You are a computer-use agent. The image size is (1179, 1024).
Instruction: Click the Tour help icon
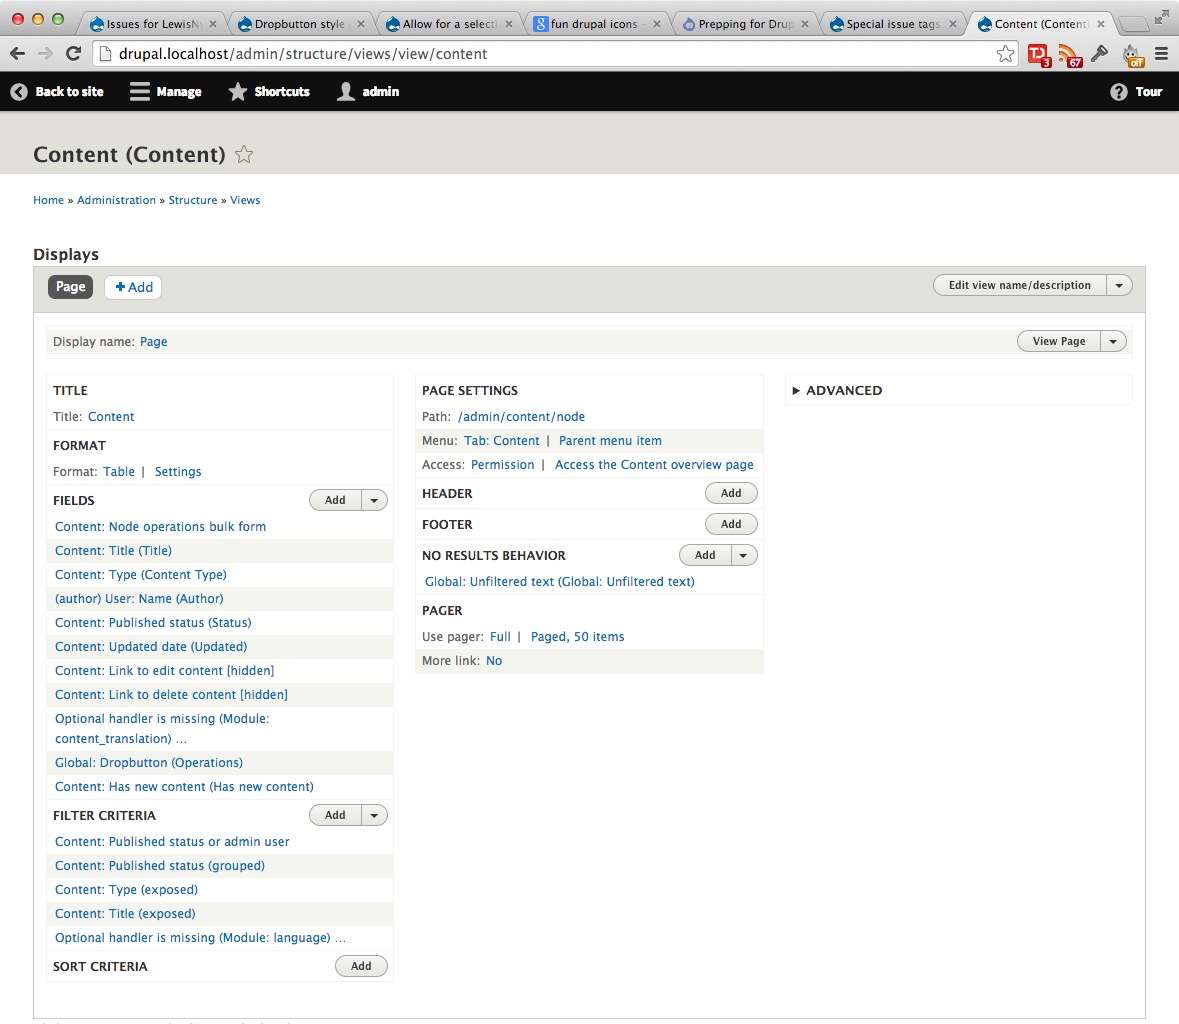click(1119, 92)
